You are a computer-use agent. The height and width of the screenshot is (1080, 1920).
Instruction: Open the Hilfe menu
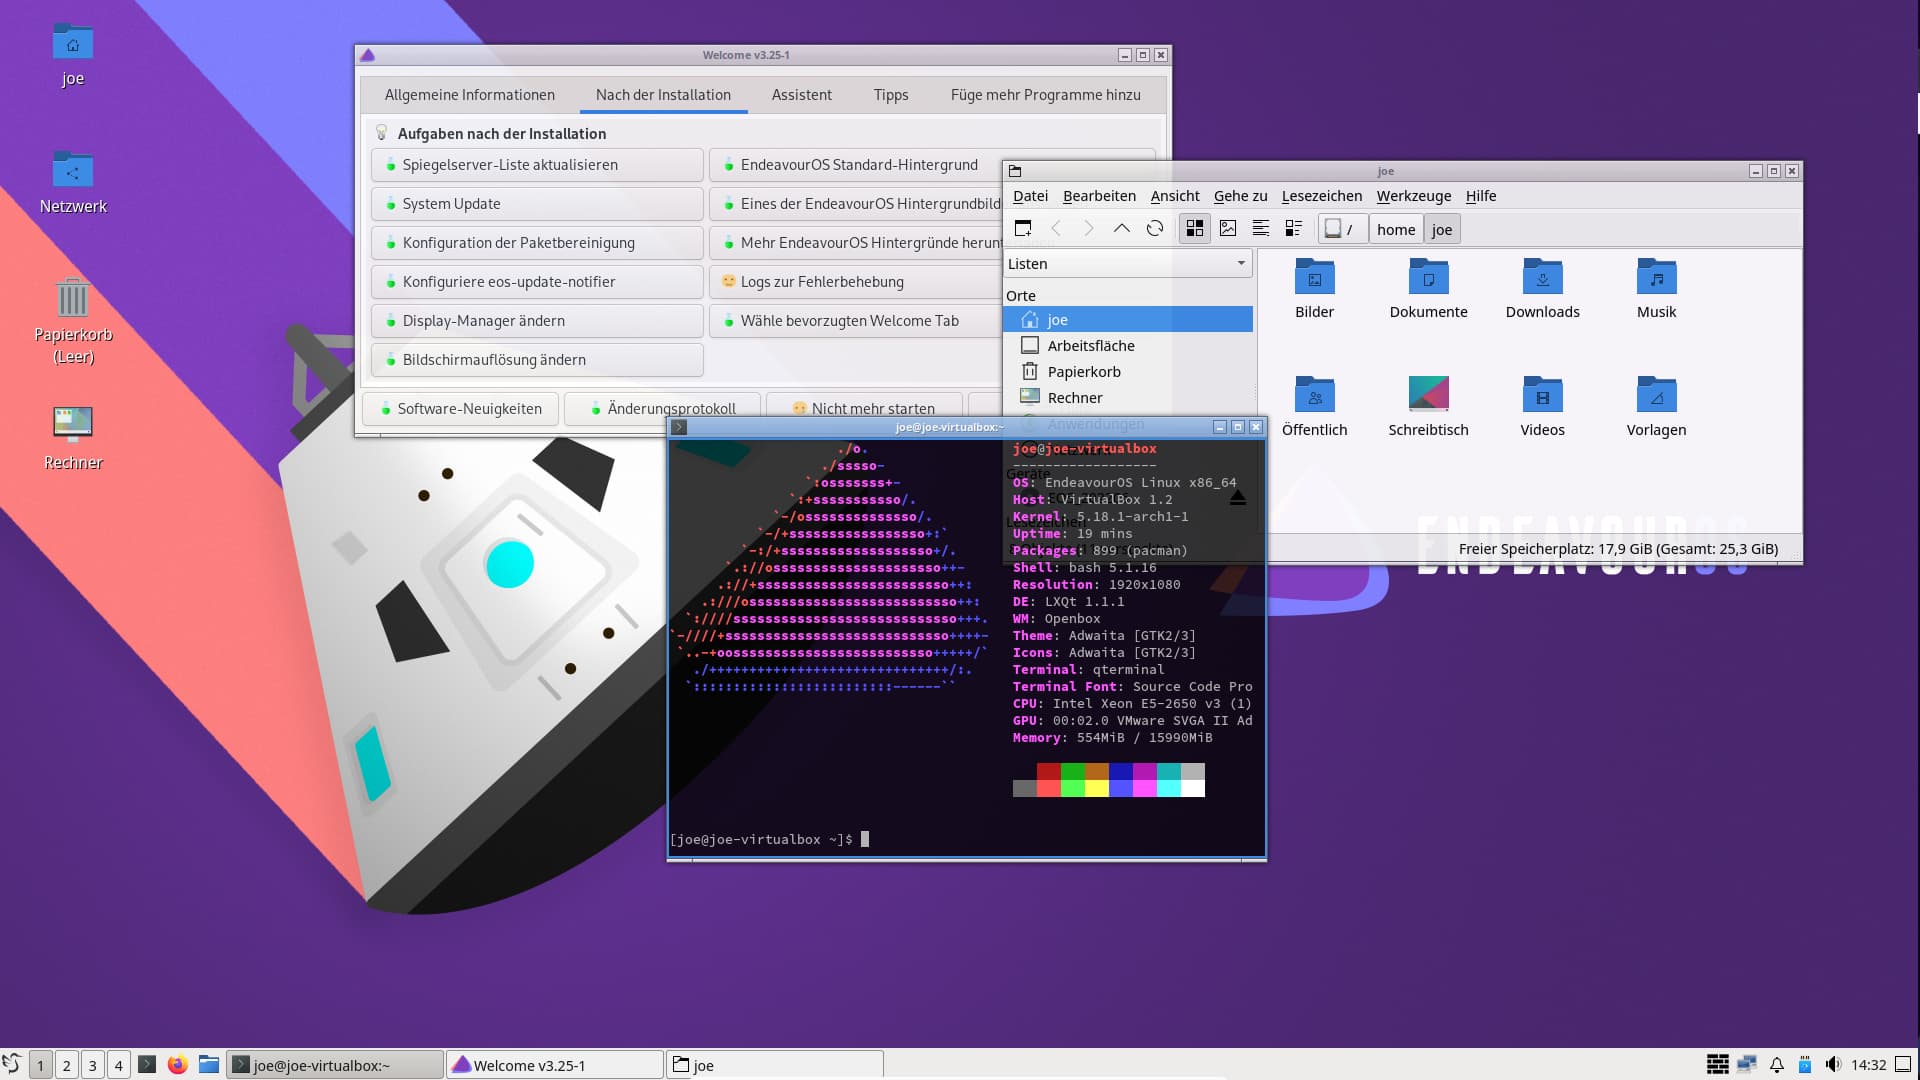1480,196
